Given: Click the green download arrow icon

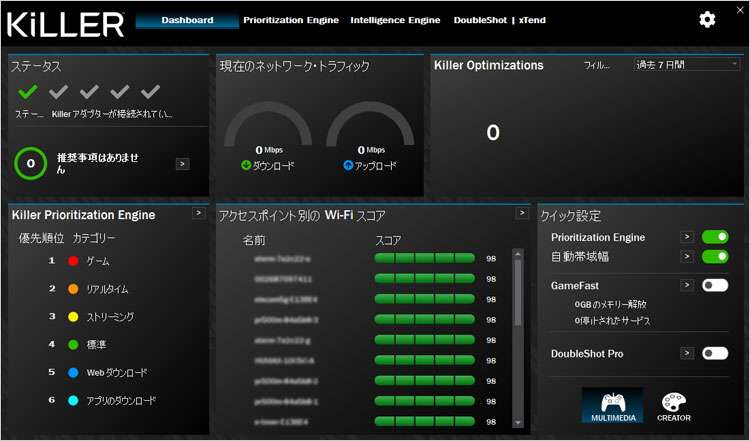Looking at the screenshot, I should 246,165.
